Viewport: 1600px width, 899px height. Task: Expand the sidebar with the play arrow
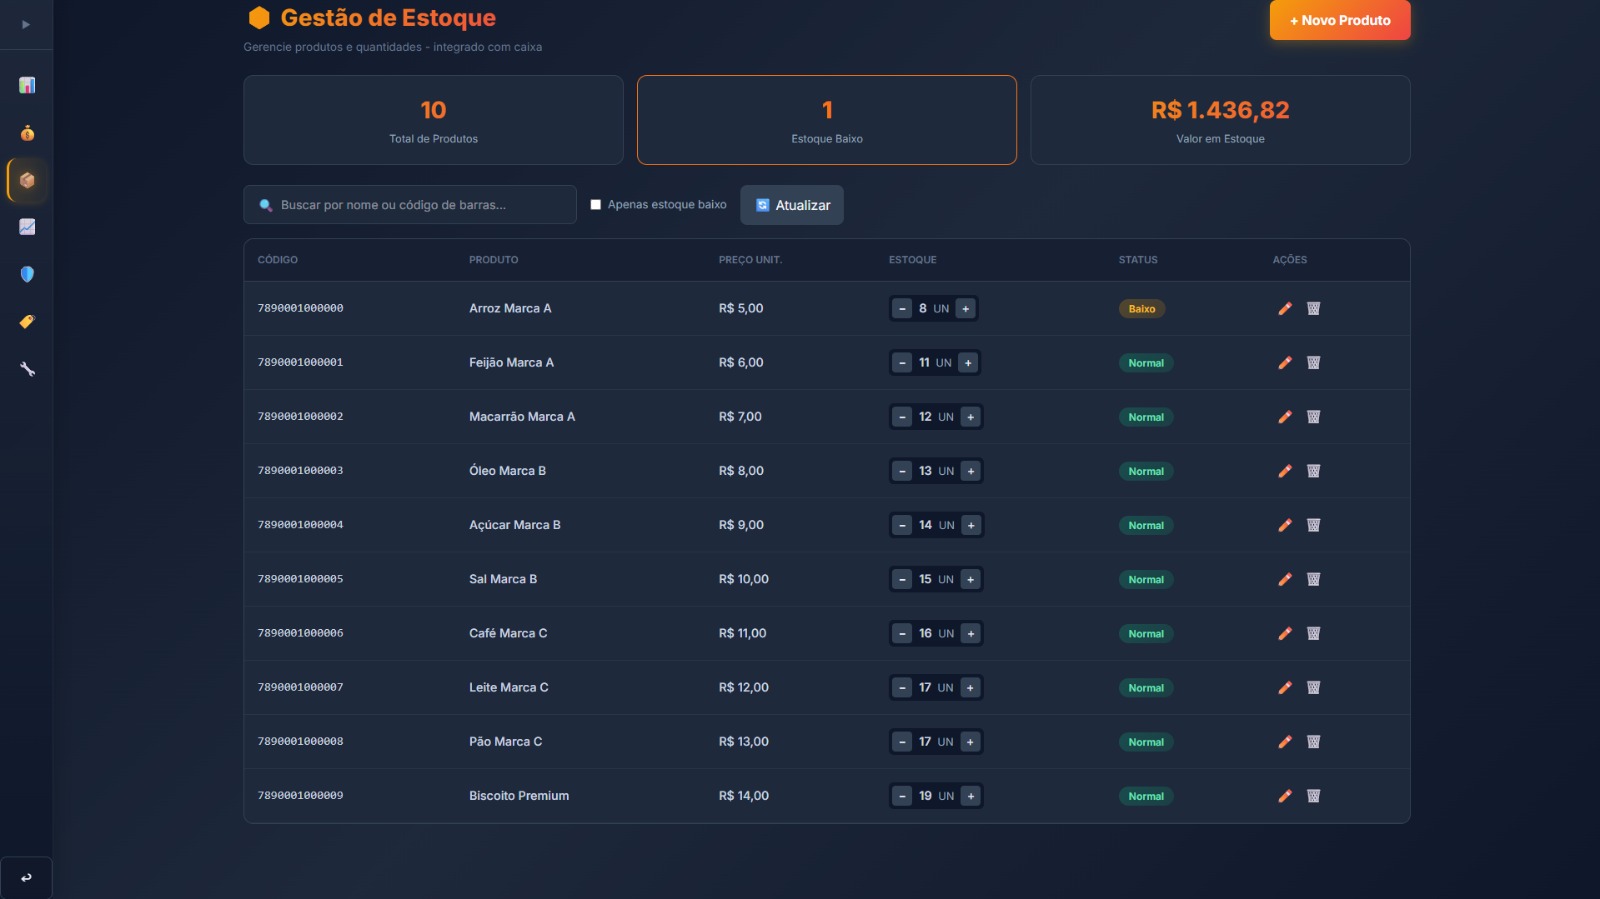26,24
